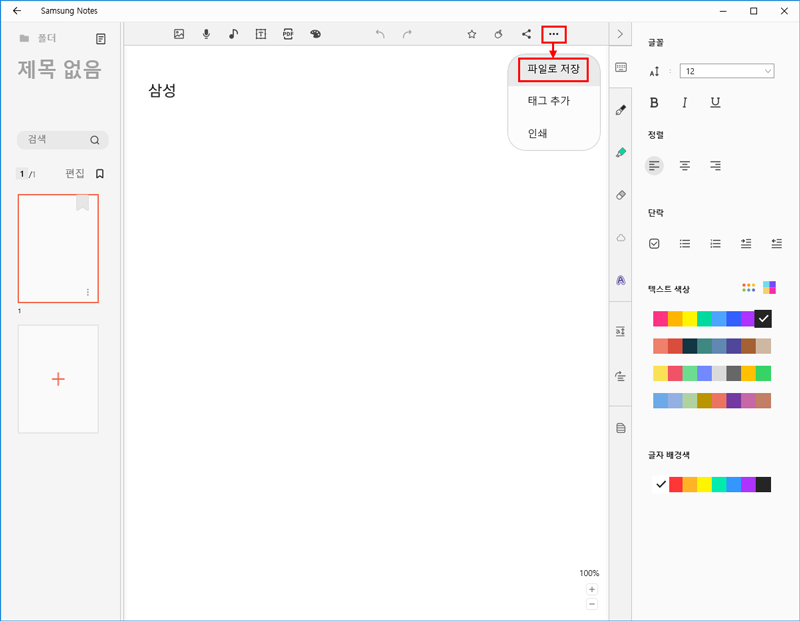Screen dimensions: 800x621
Task: Select the lasso selection tool
Action: [x=620, y=237]
